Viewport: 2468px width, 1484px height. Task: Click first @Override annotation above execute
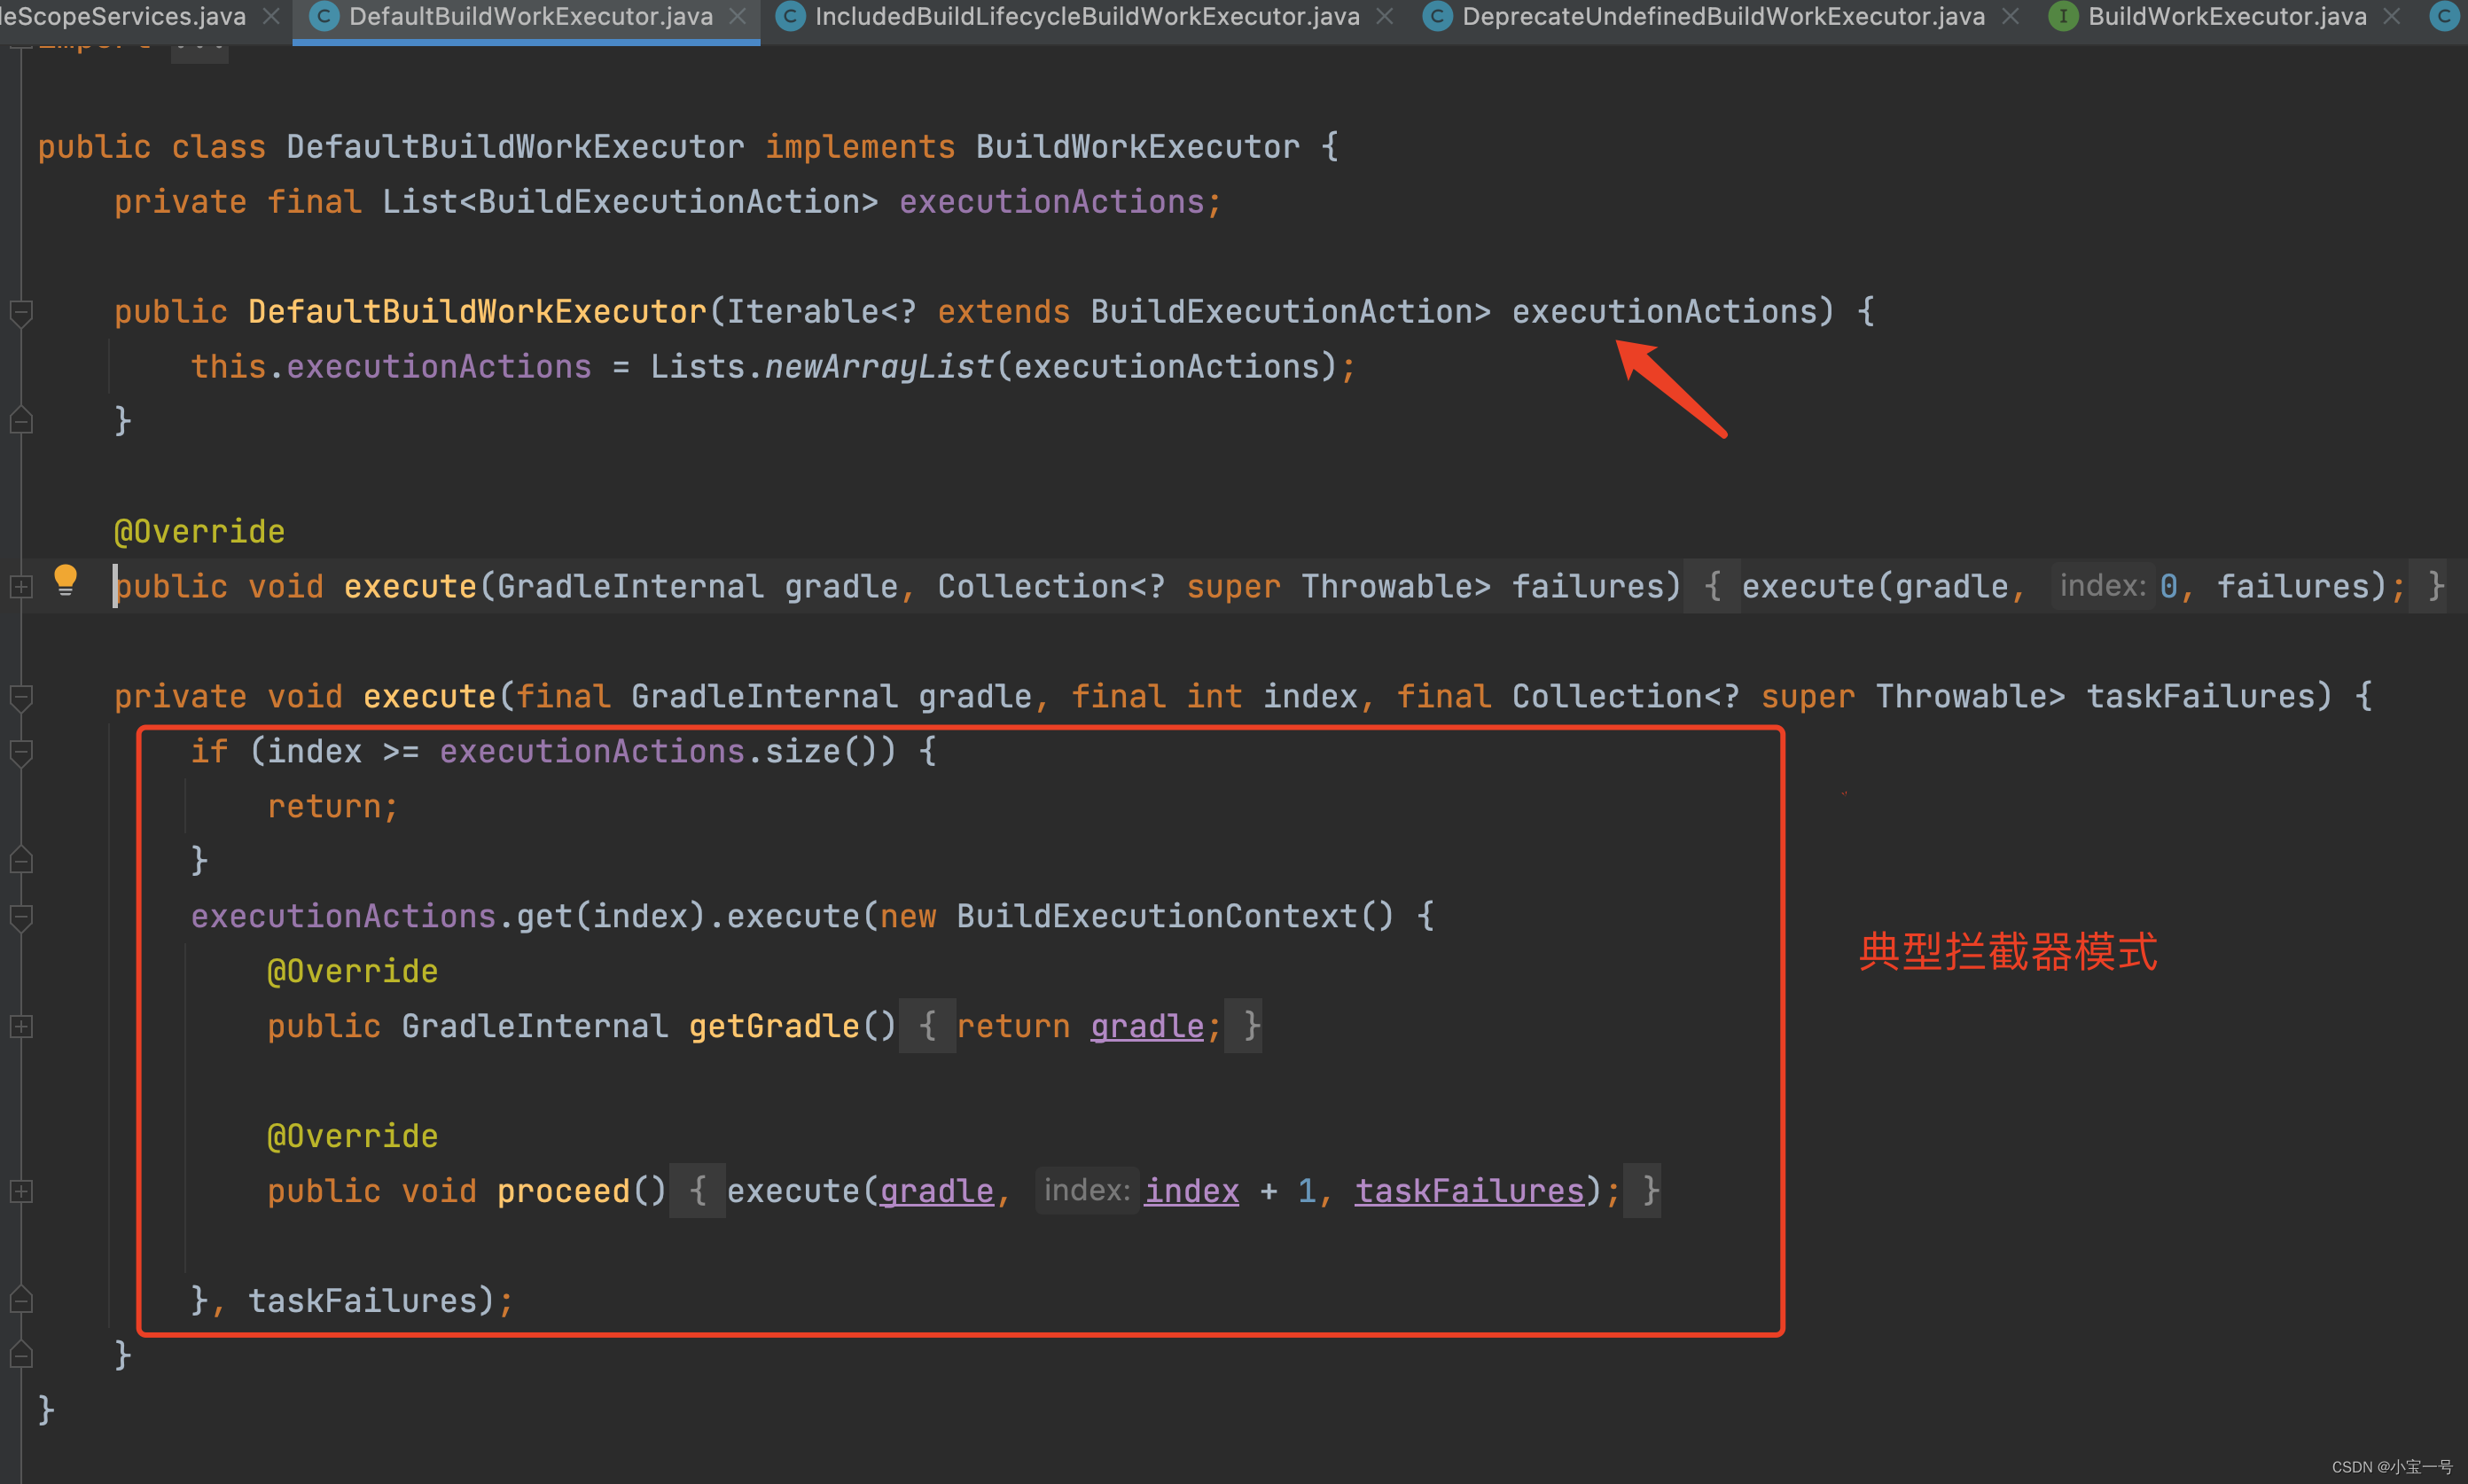click(199, 532)
